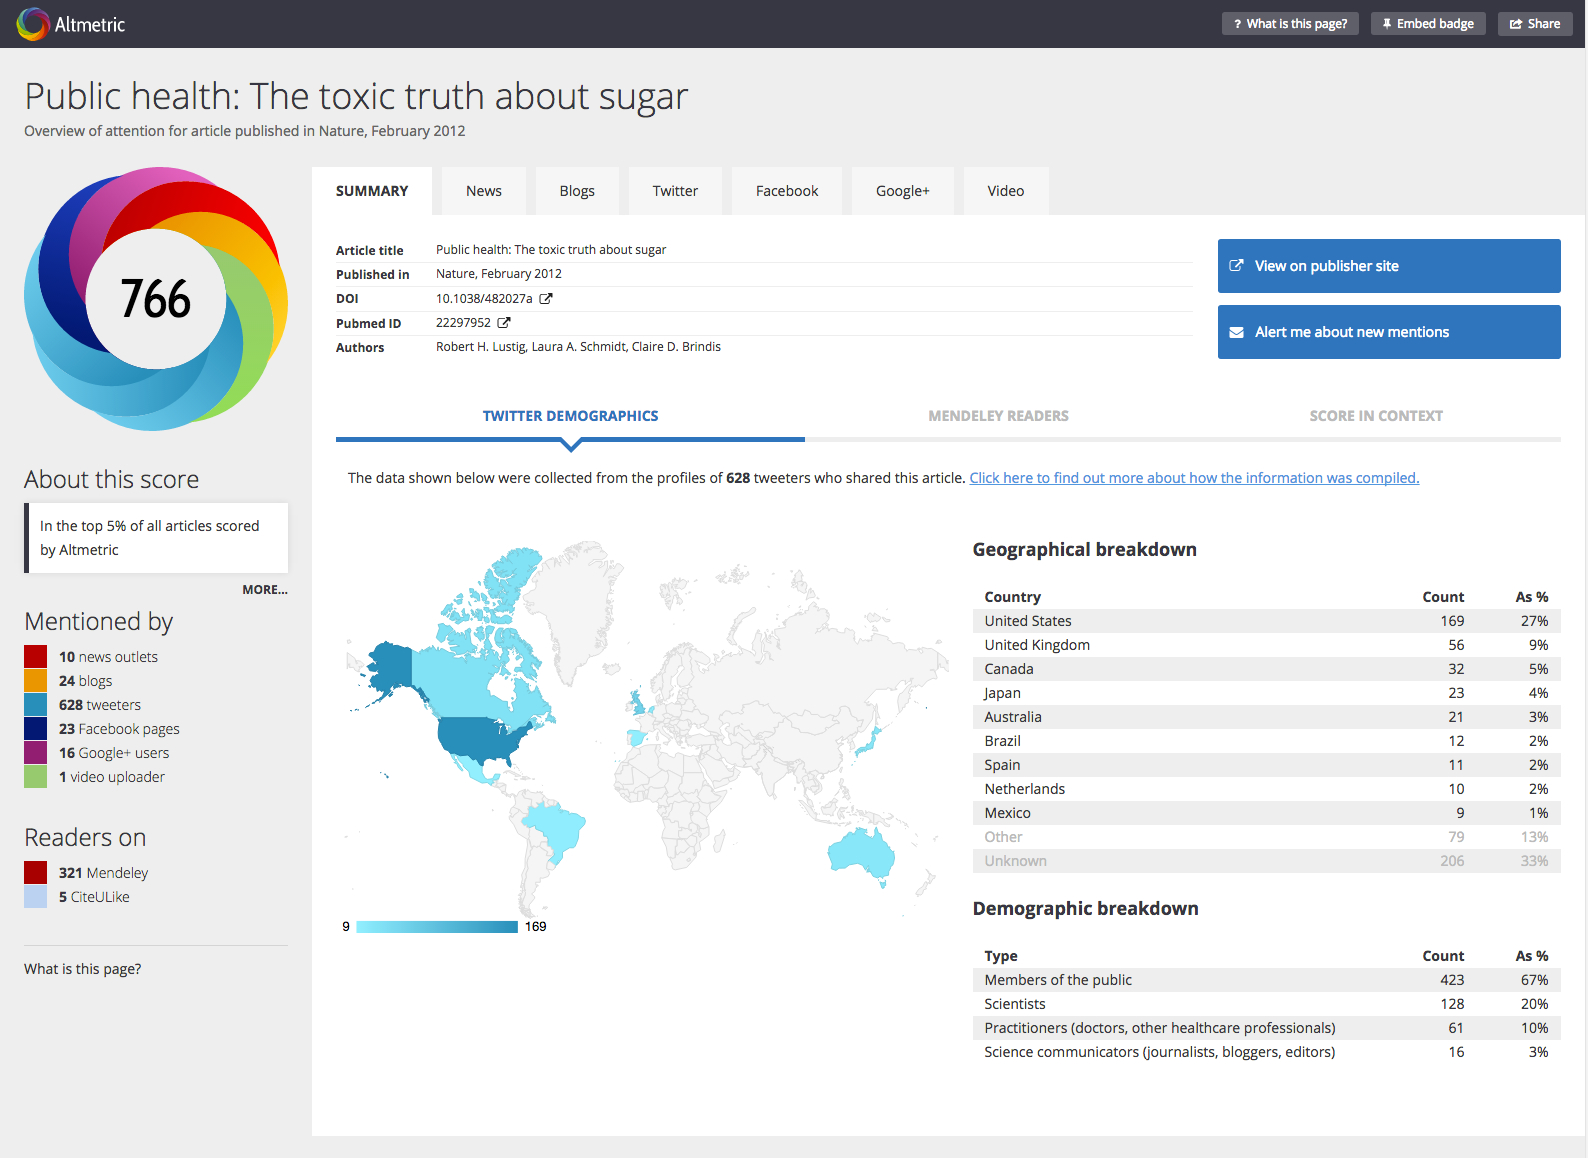Click the pale blue CiteULike swatch
The width and height of the screenshot is (1588, 1158).
point(35,896)
